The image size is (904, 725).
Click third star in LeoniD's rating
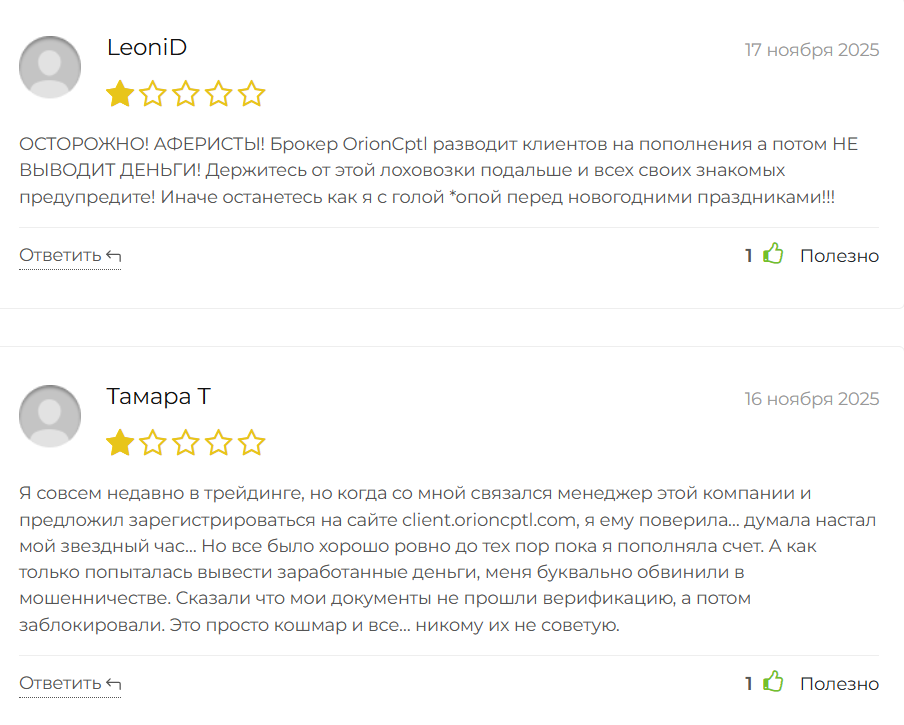pyautogui.click(x=186, y=95)
